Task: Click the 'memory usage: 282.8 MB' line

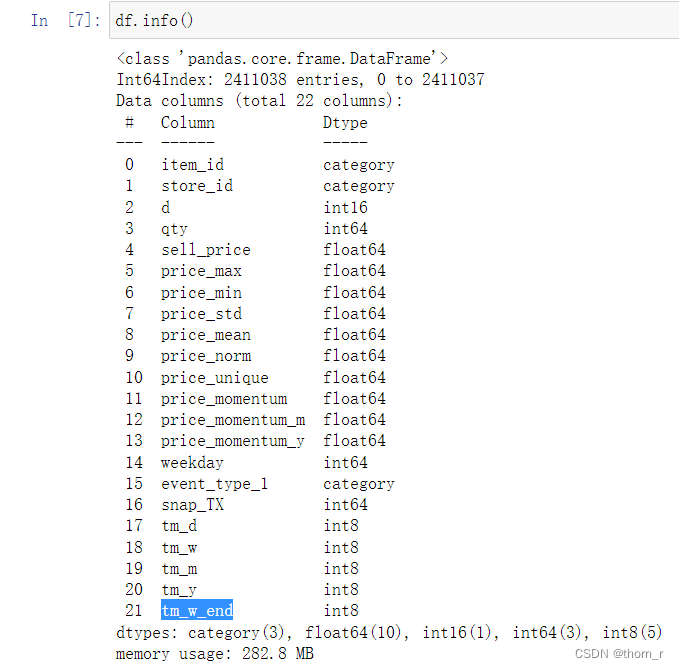Action: (x=215, y=654)
